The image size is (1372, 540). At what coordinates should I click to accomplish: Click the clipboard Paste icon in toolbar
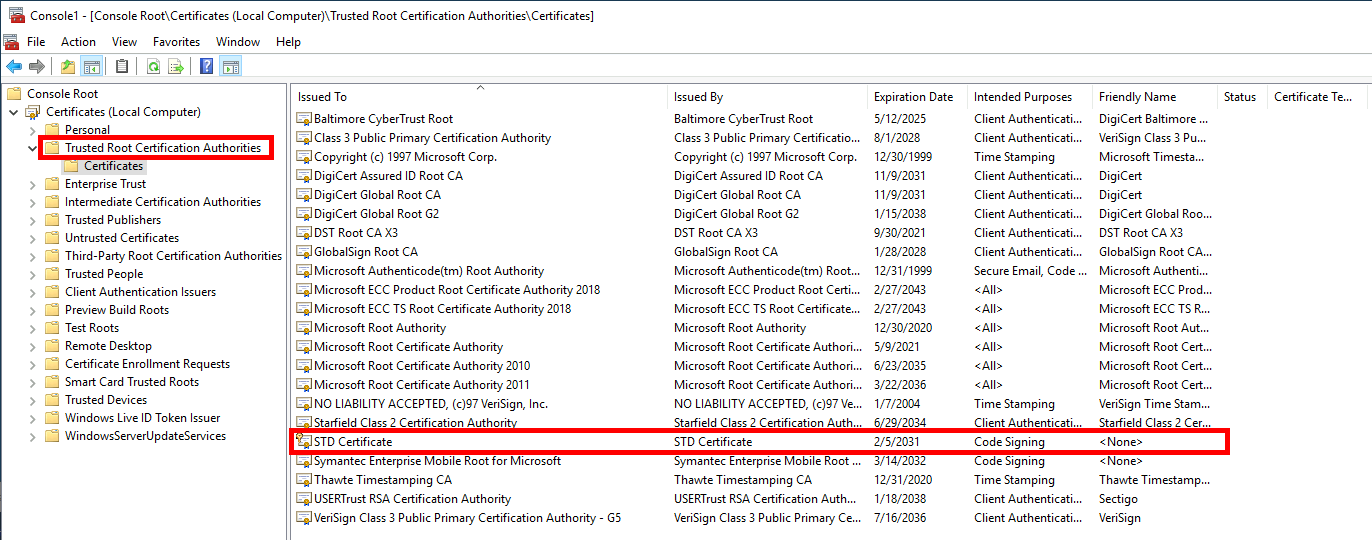tap(122, 67)
